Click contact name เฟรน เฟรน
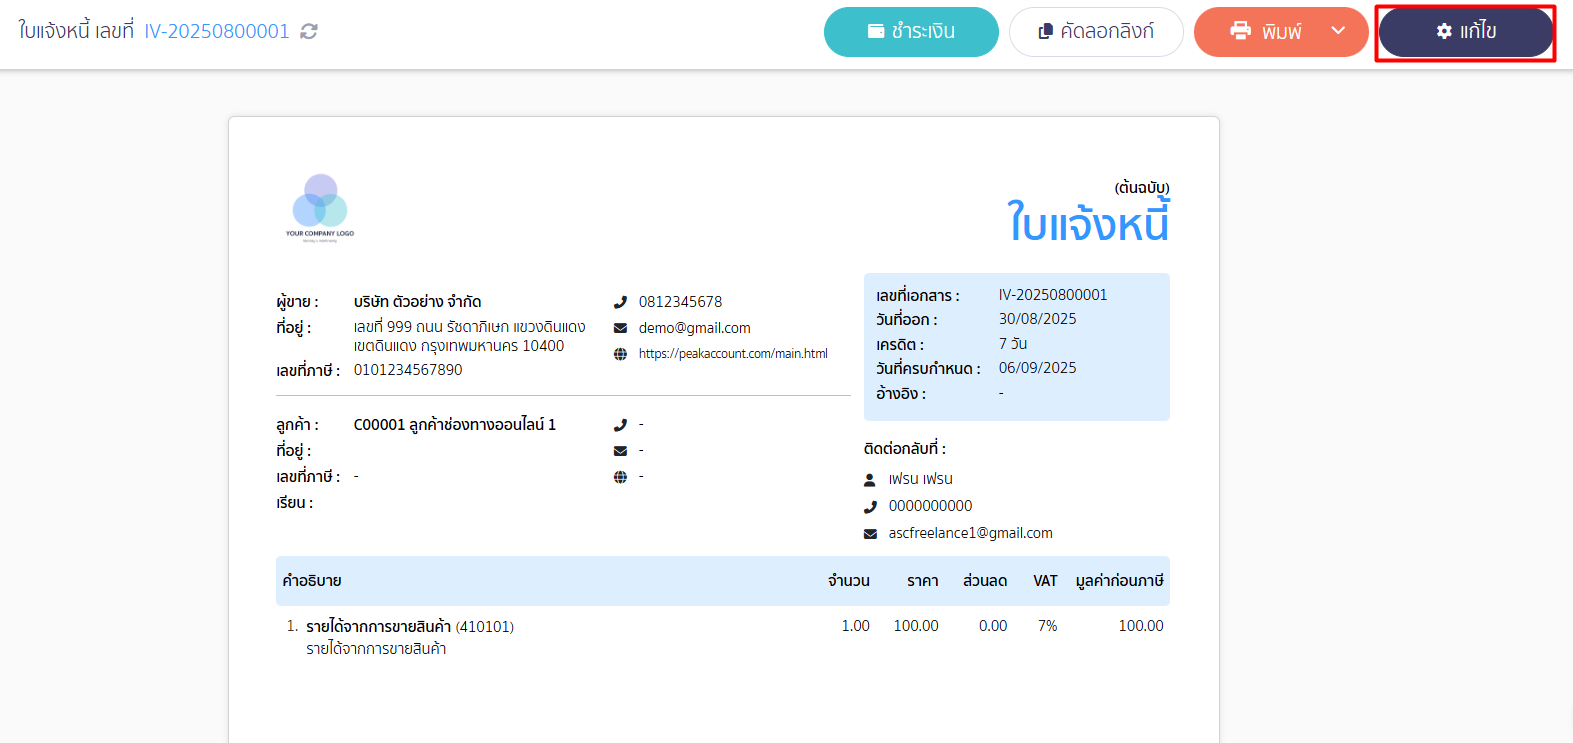 (x=921, y=479)
